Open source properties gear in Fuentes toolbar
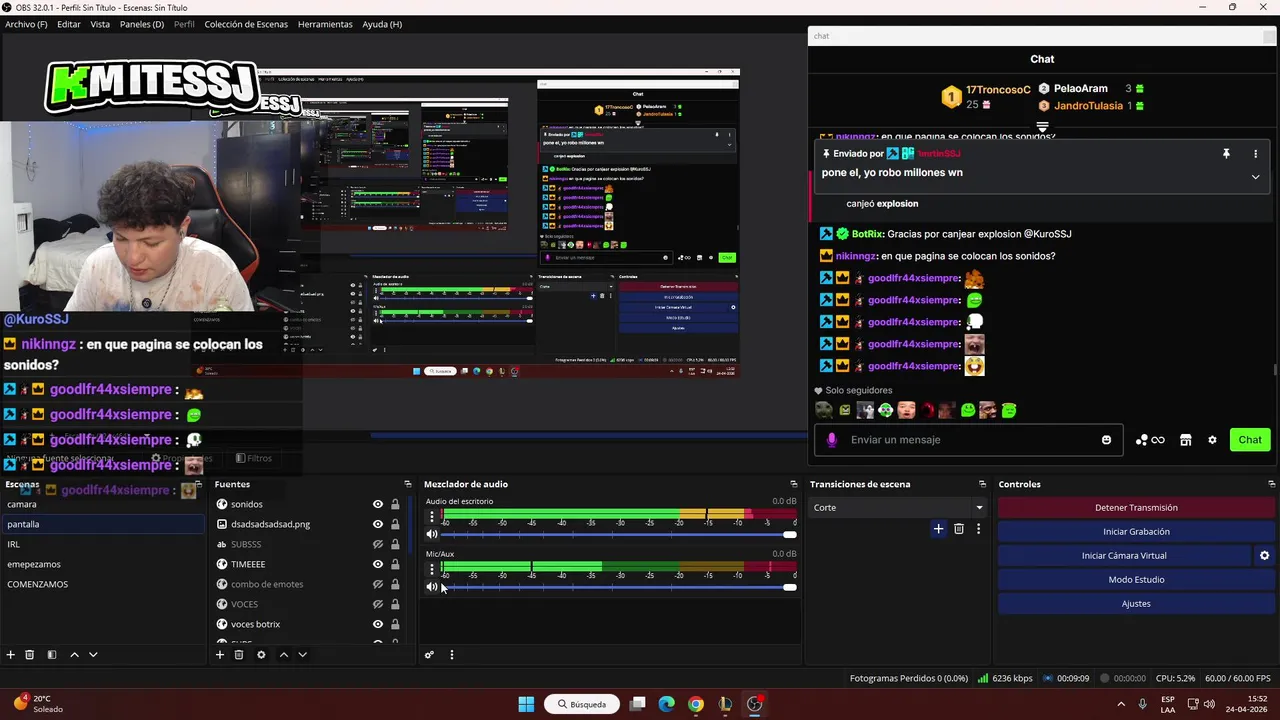The image size is (1280, 720). pyautogui.click(x=261, y=655)
